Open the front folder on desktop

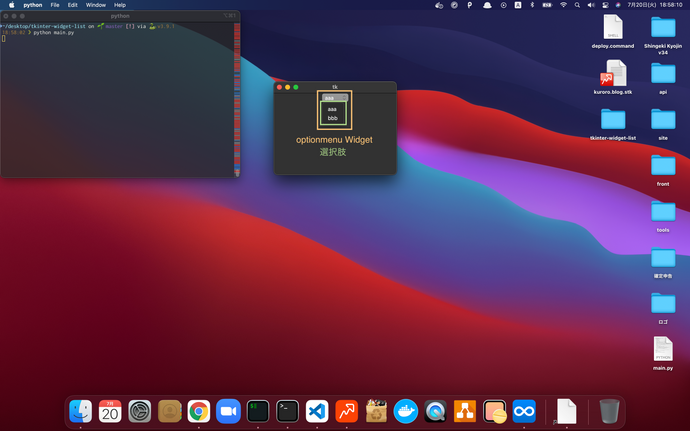tap(663, 170)
